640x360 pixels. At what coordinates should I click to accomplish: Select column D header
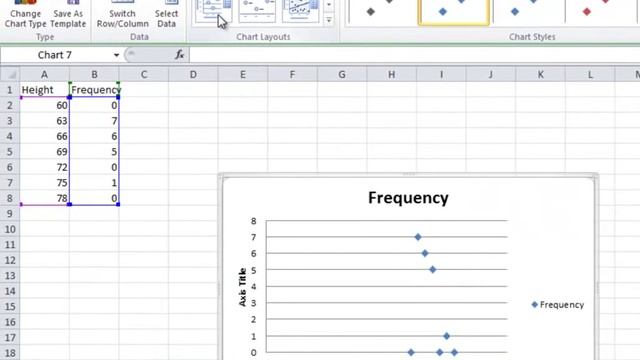[x=193, y=75]
